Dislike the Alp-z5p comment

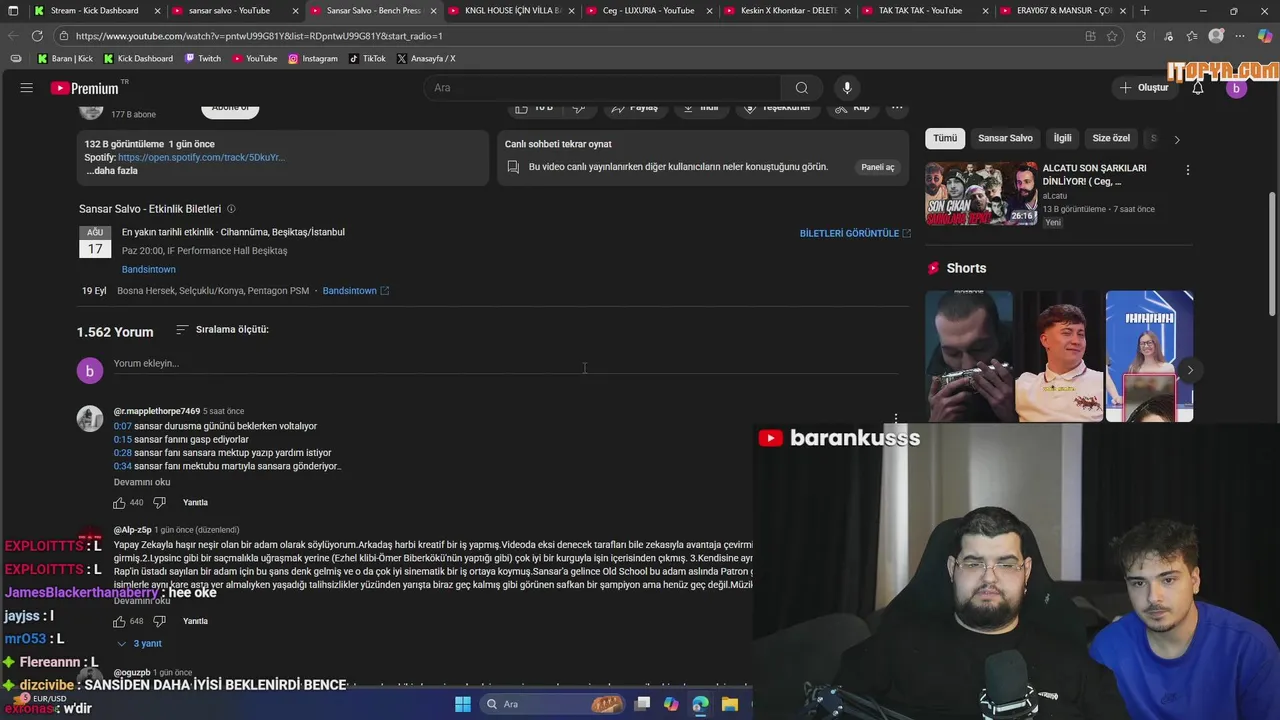(159, 621)
